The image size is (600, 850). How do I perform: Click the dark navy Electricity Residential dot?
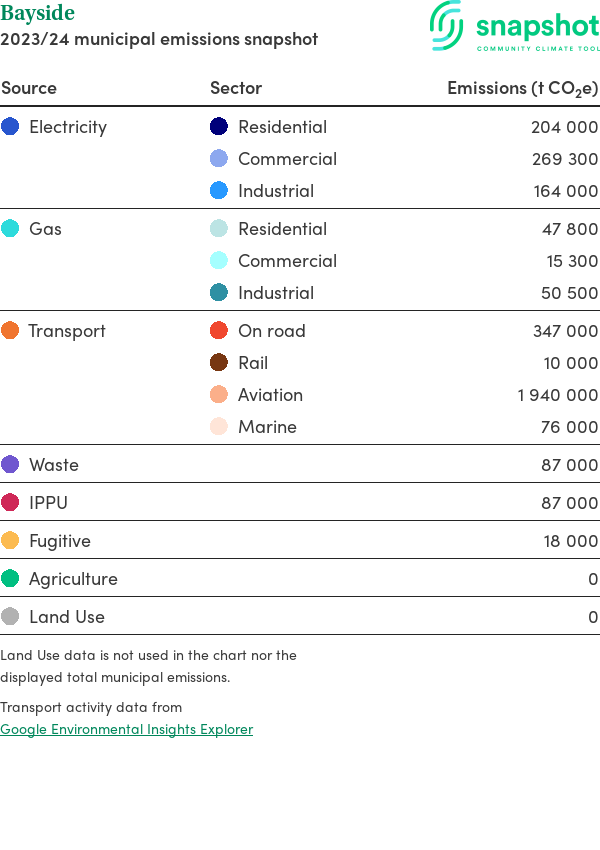(219, 127)
